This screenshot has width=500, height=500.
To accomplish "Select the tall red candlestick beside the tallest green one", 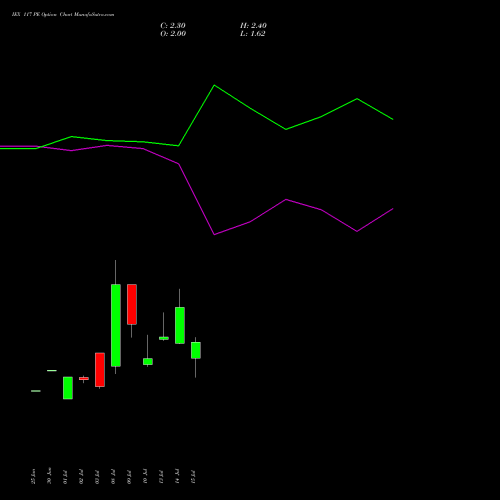I will pos(132,304).
